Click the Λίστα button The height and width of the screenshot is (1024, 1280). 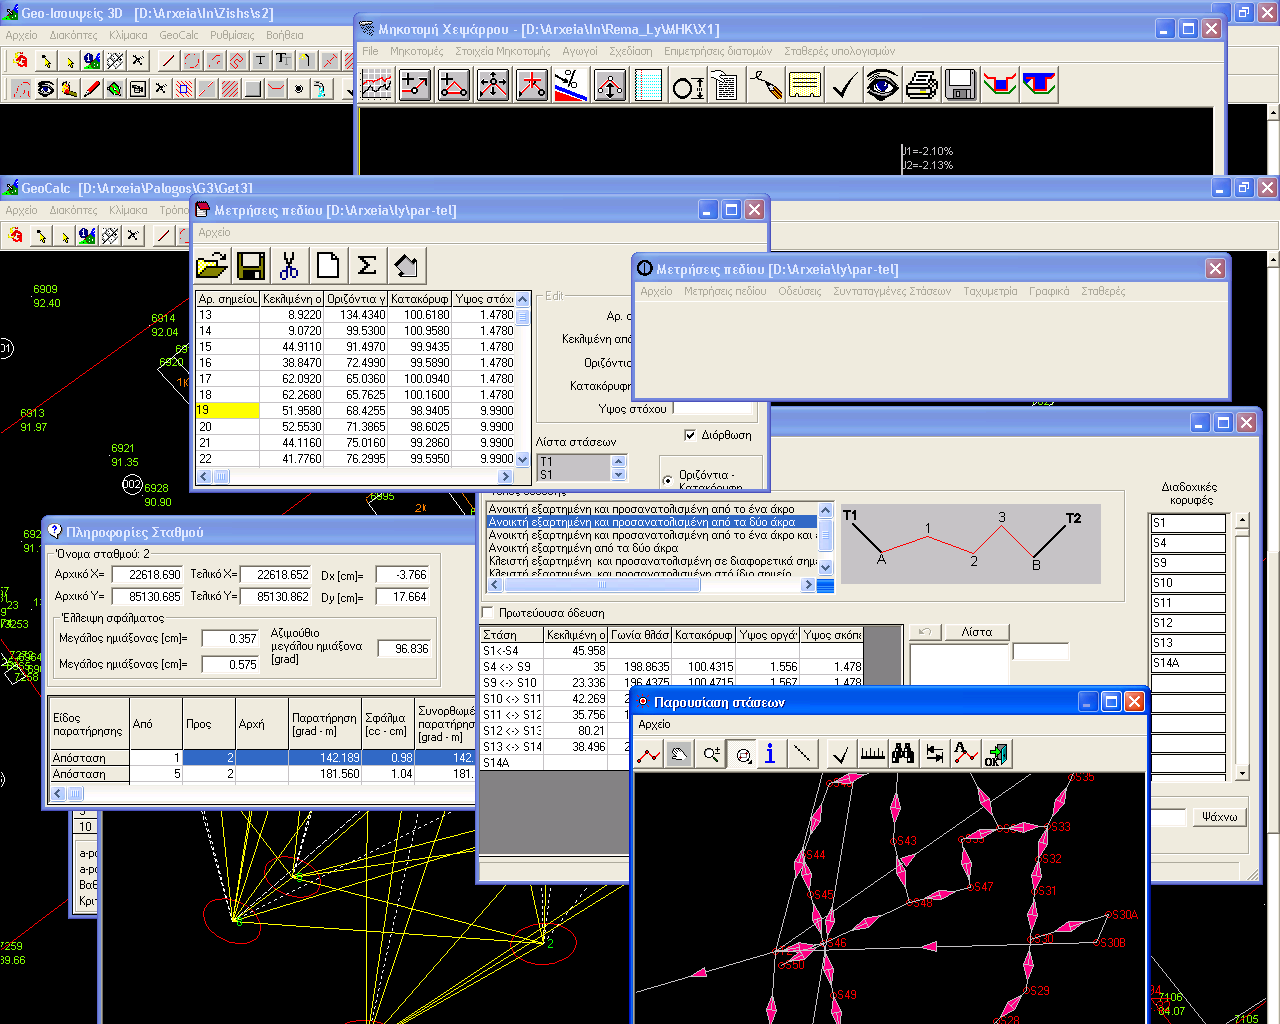pyautogui.click(x=976, y=632)
